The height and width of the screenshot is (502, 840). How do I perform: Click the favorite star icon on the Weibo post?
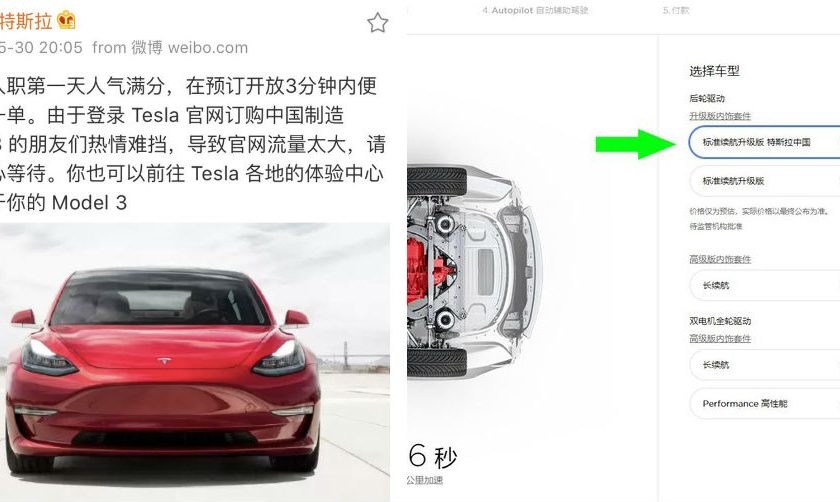[377, 23]
